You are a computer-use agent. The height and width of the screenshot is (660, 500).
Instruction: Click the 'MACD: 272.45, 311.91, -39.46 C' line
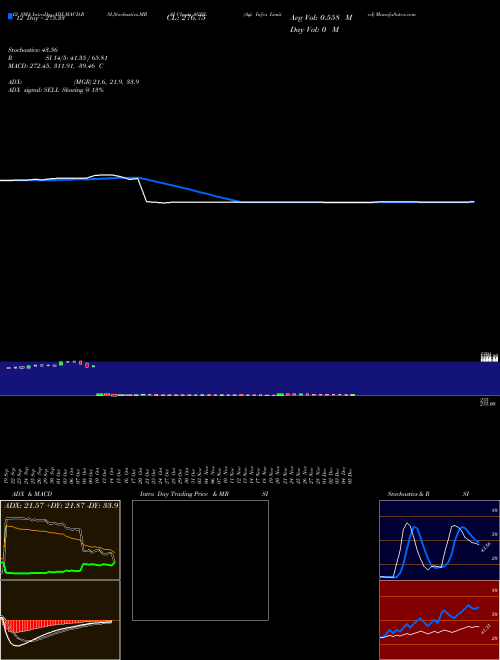(56, 66)
